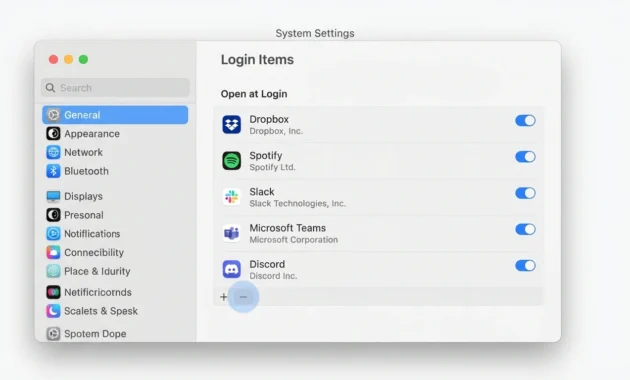Open Appearance settings

(x=92, y=134)
